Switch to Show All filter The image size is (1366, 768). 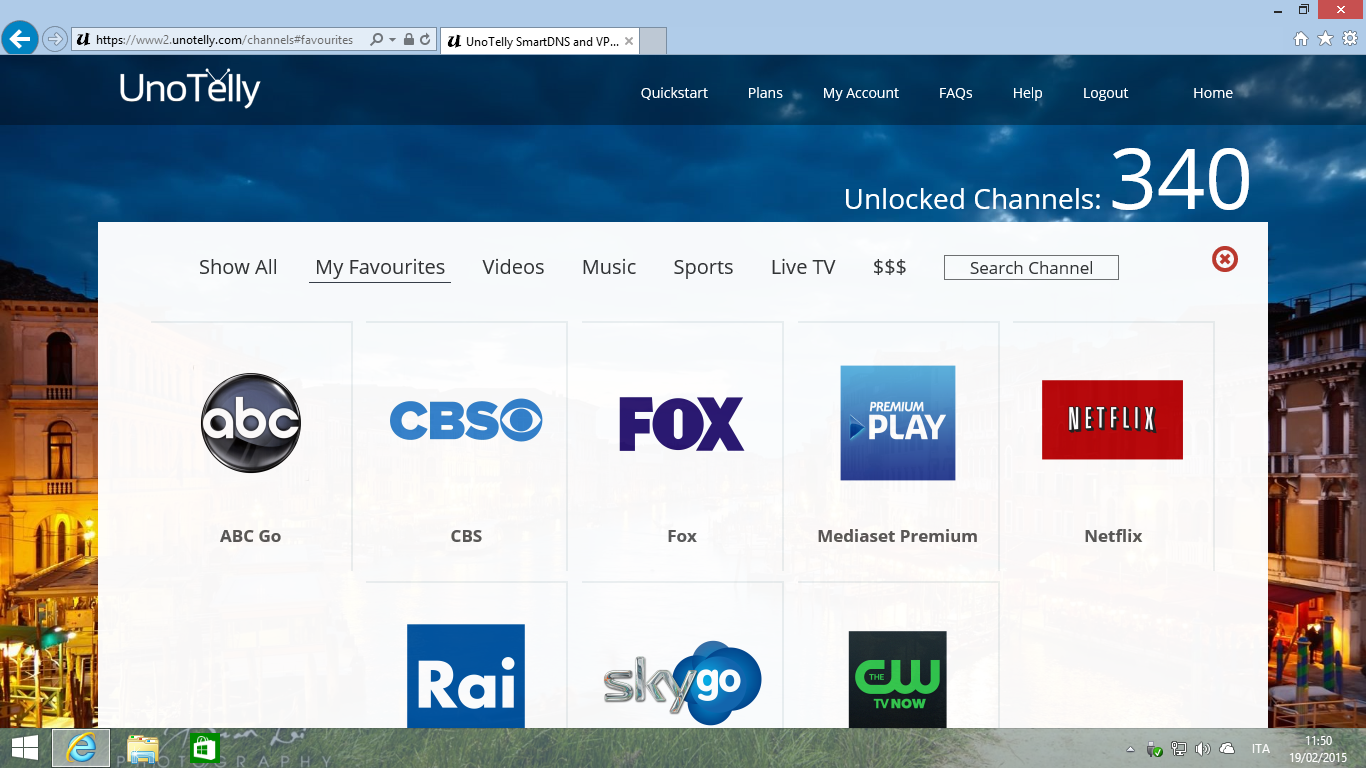pos(238,267)
